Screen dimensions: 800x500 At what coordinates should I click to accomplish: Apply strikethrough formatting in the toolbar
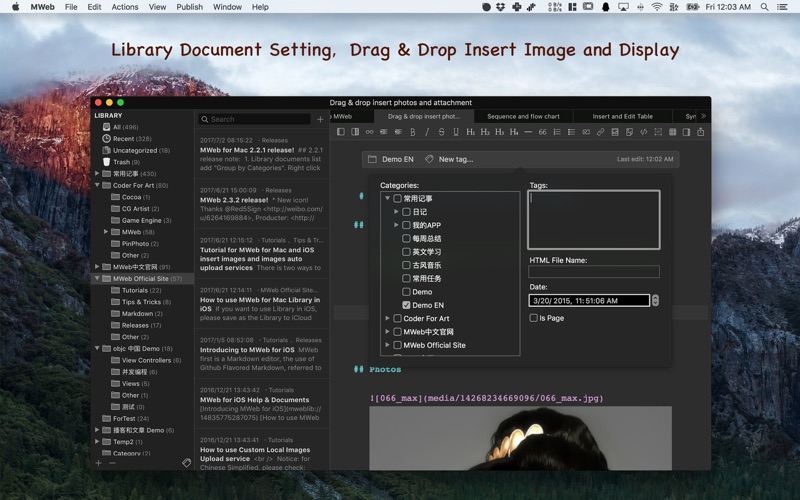click(x=441, y=132)
